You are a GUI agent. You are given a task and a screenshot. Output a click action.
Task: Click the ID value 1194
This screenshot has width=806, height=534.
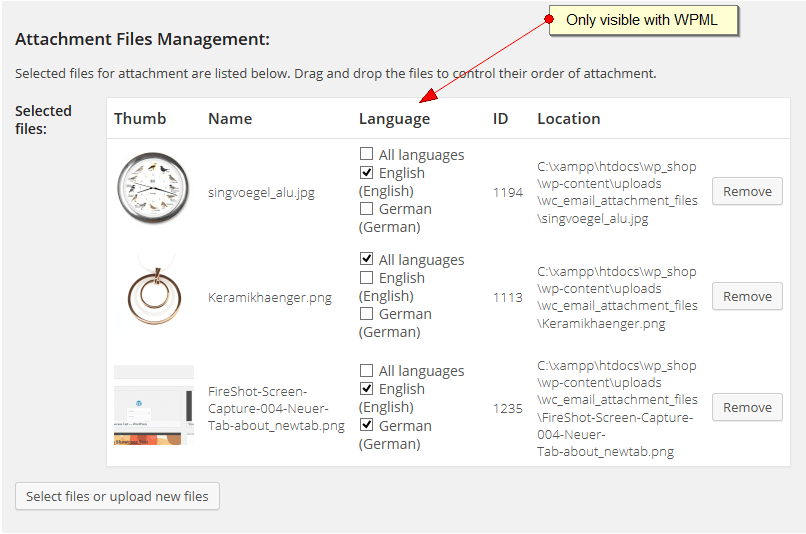508,193
